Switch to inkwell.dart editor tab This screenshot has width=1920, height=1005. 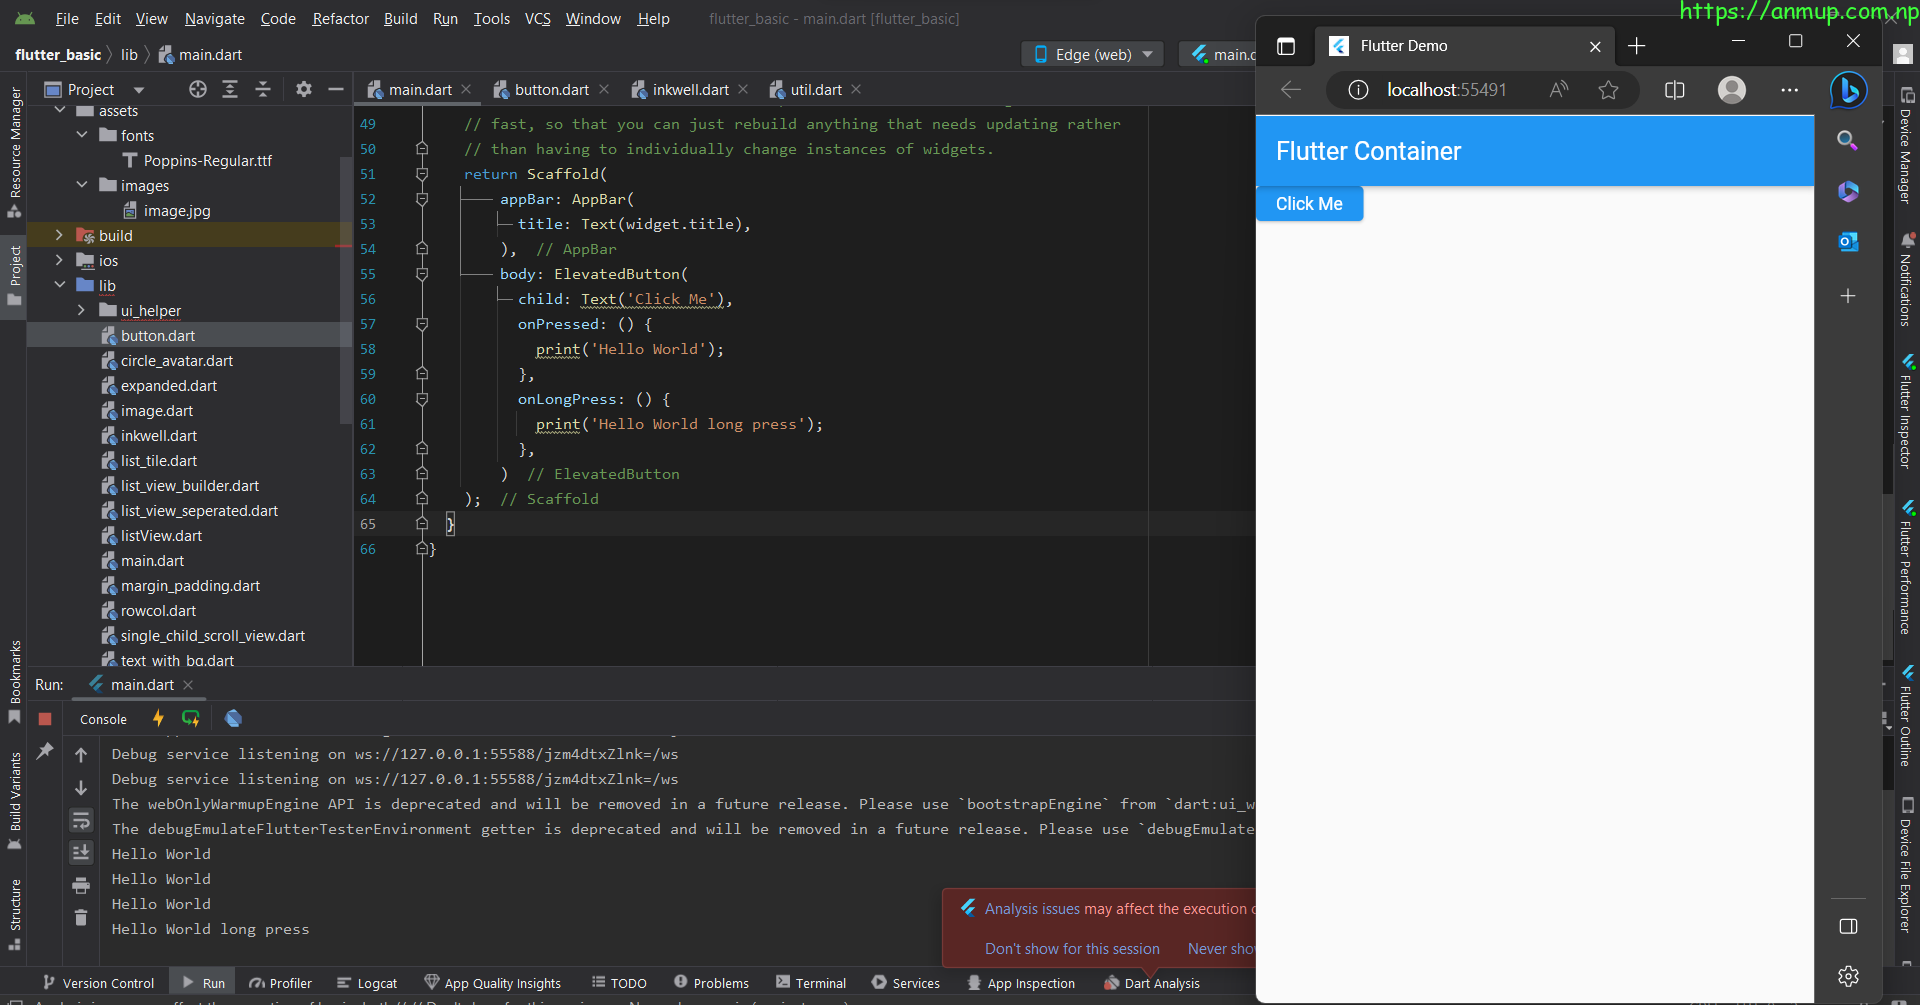pyautogui.click(x=690, y=90)
